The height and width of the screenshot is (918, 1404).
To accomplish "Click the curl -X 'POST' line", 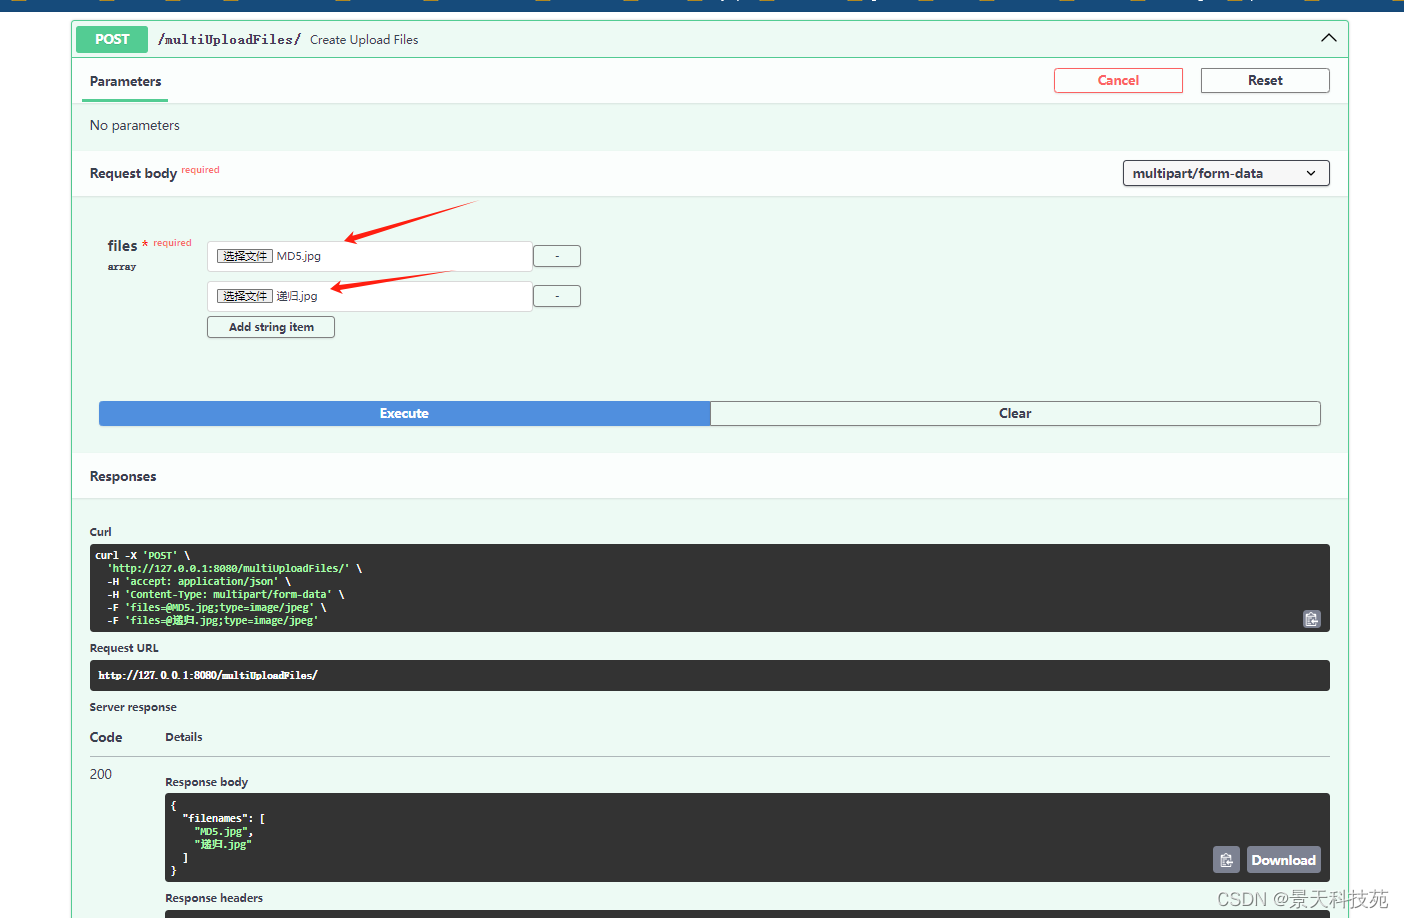I will (x=143, y=555).
